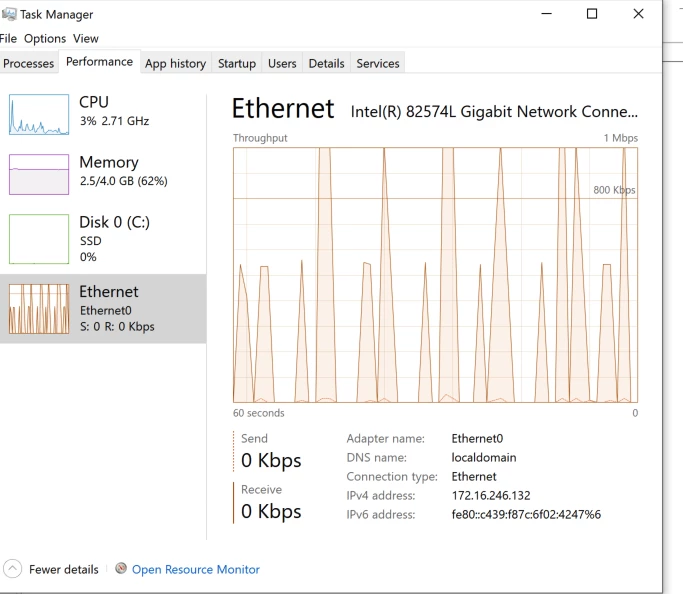Open the View menu
Screen dimensions: 683x594
pos(86,38)
